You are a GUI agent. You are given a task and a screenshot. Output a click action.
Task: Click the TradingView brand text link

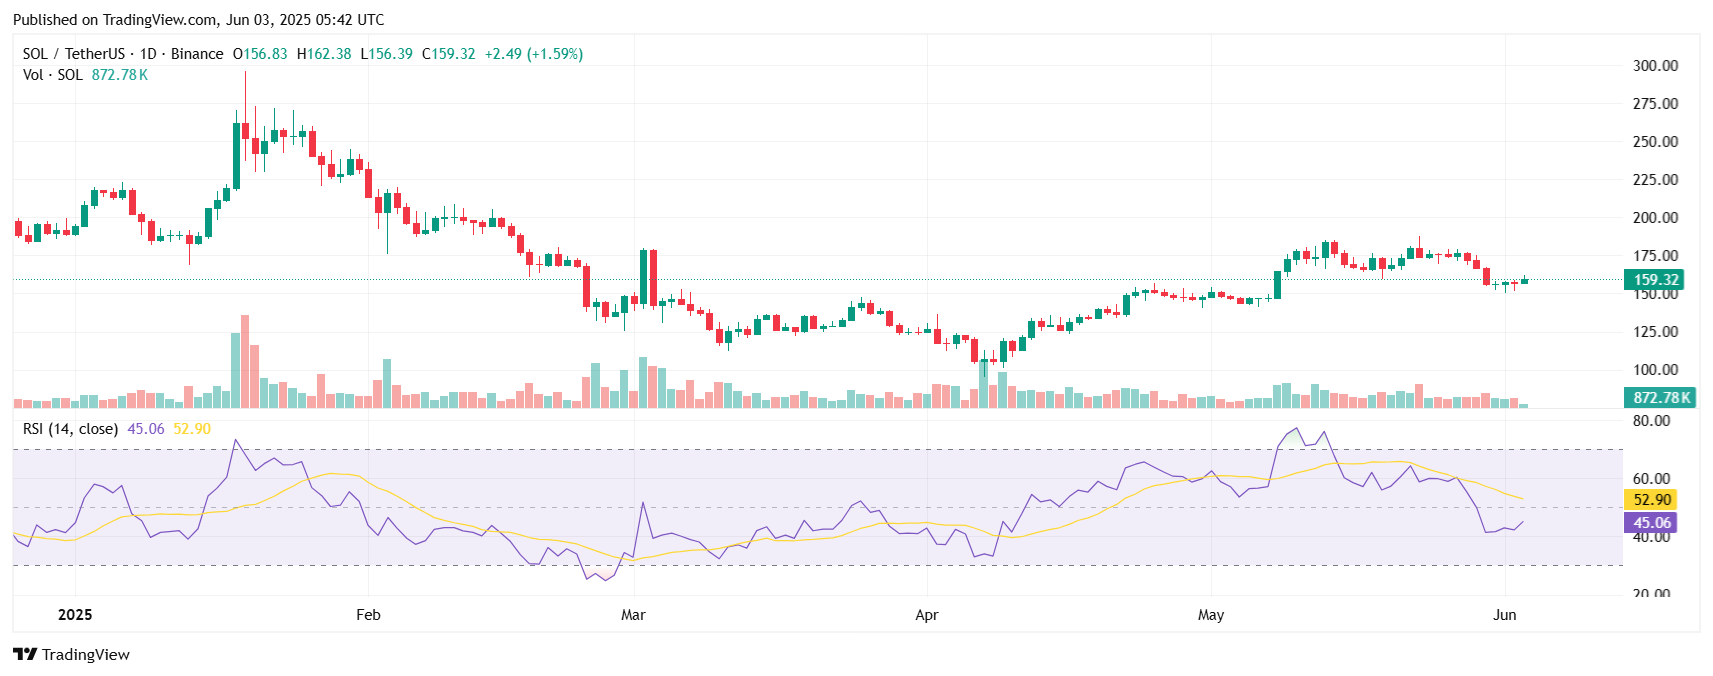tap(86, 655)
